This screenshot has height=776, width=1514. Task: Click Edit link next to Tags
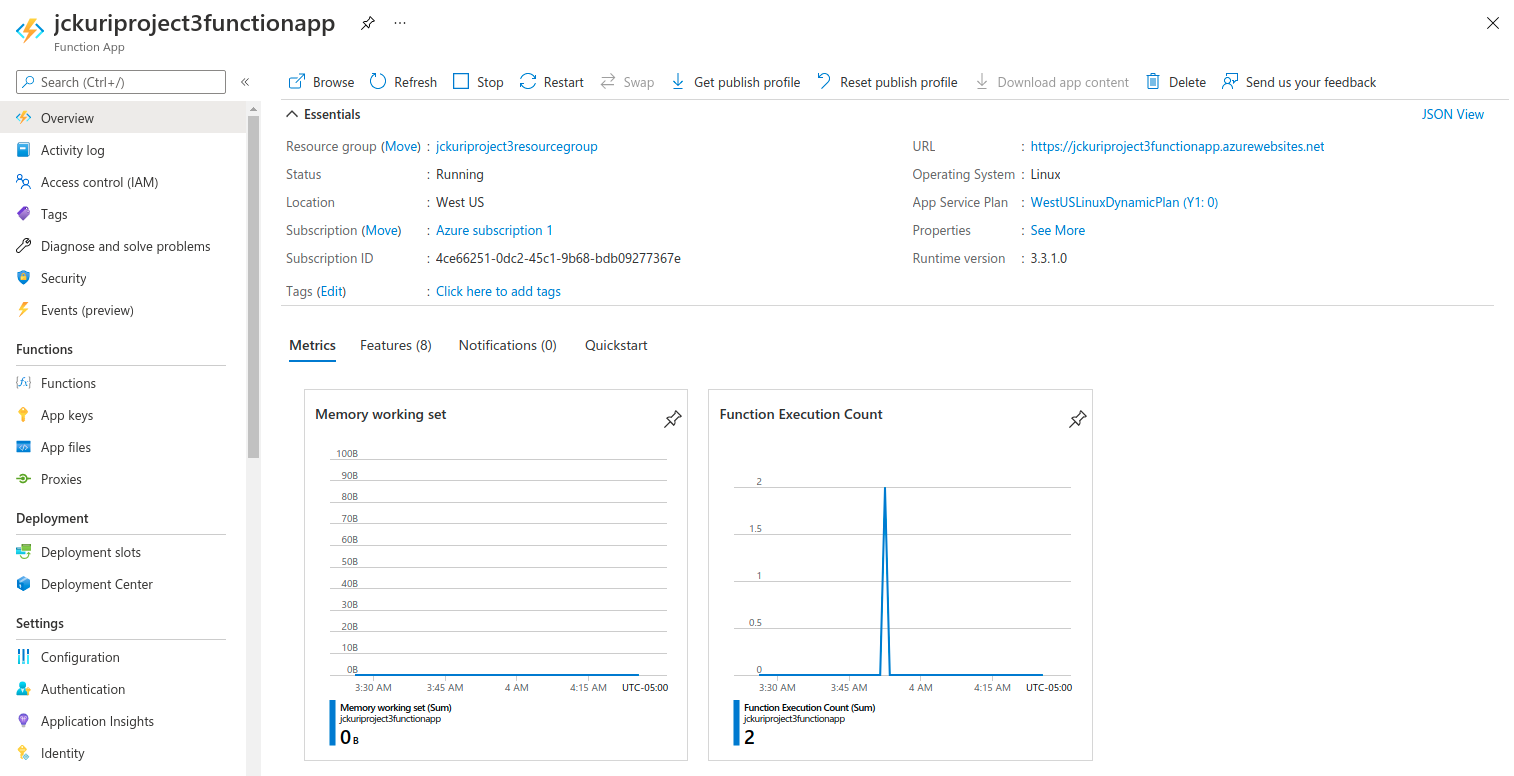point(332,291)
